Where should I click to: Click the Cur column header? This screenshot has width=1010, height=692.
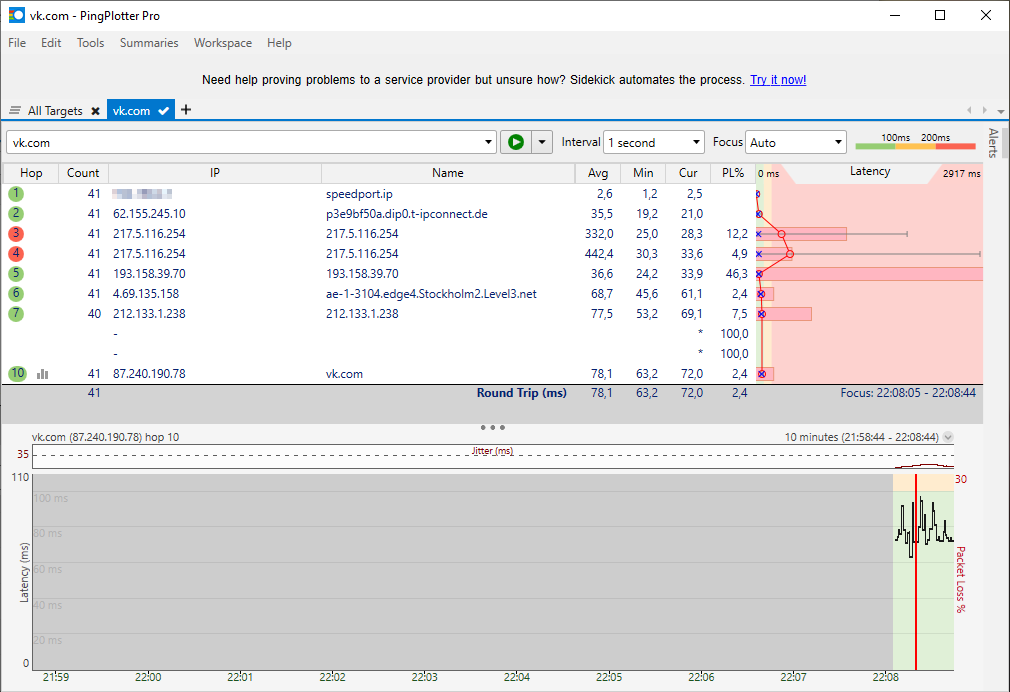coord(688,173)
